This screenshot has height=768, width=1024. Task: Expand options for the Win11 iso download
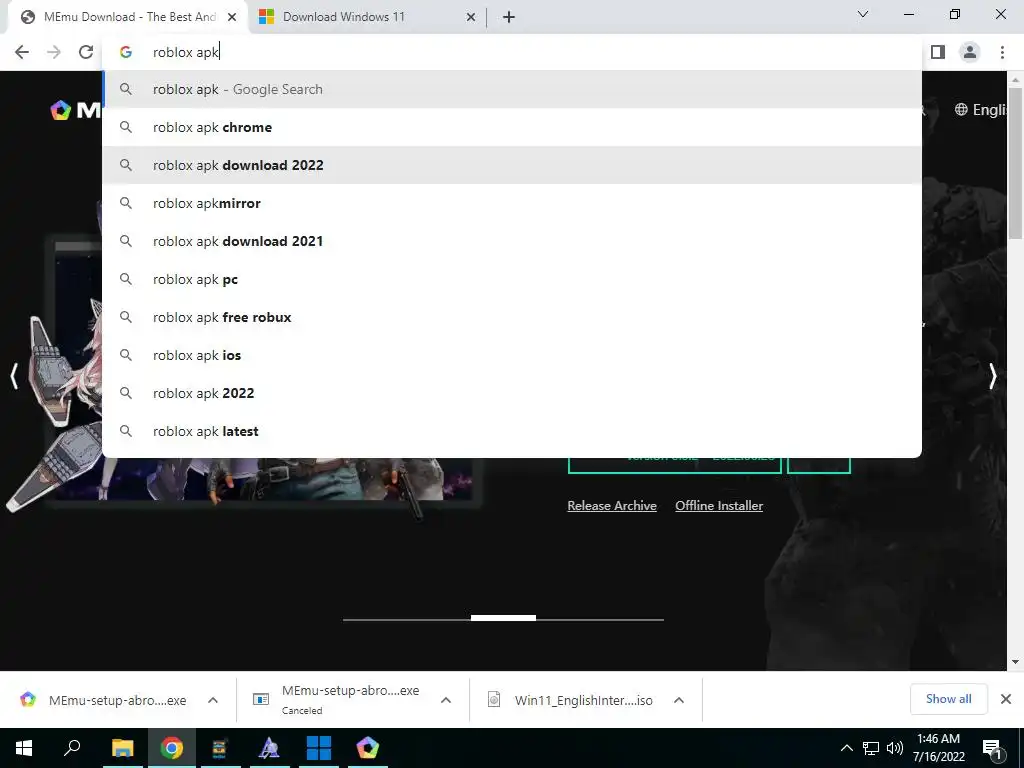coord(679,700)
